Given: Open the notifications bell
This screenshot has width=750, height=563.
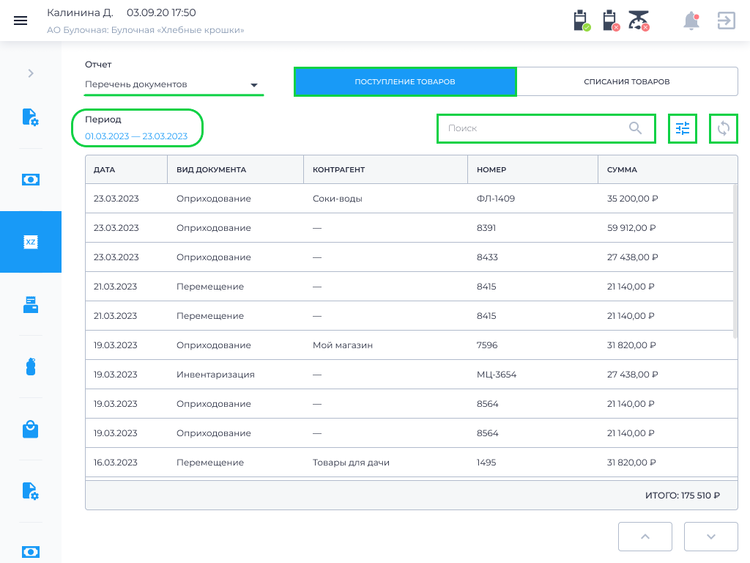Looking at the screenshot, I should pyautogui.click(x=691, y=21).
